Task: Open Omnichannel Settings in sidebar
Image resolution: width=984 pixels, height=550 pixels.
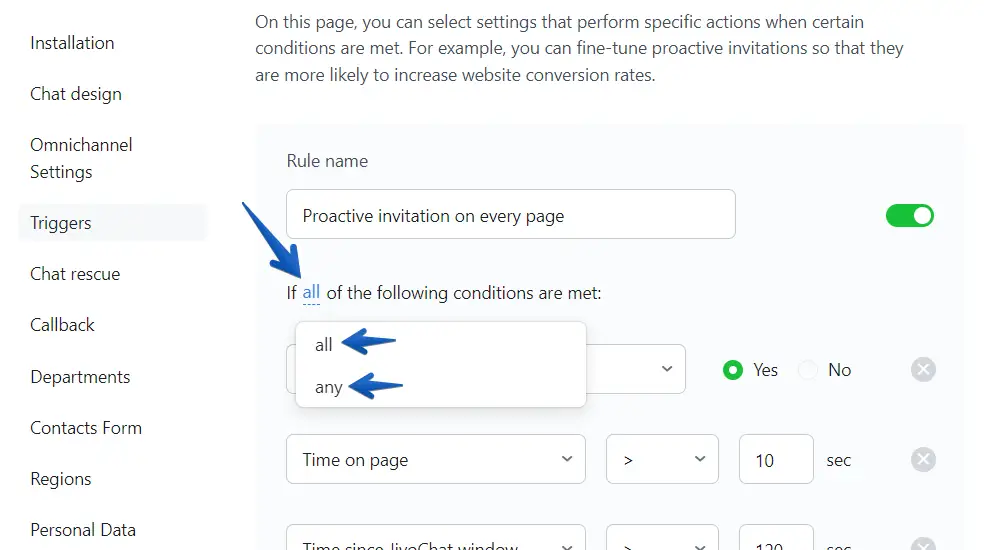Action: [x=81, y=158]
